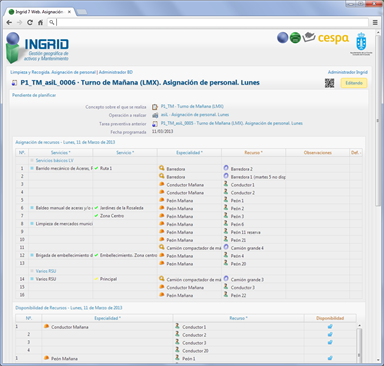Reload the page with the refresh icon

[30, 22]
